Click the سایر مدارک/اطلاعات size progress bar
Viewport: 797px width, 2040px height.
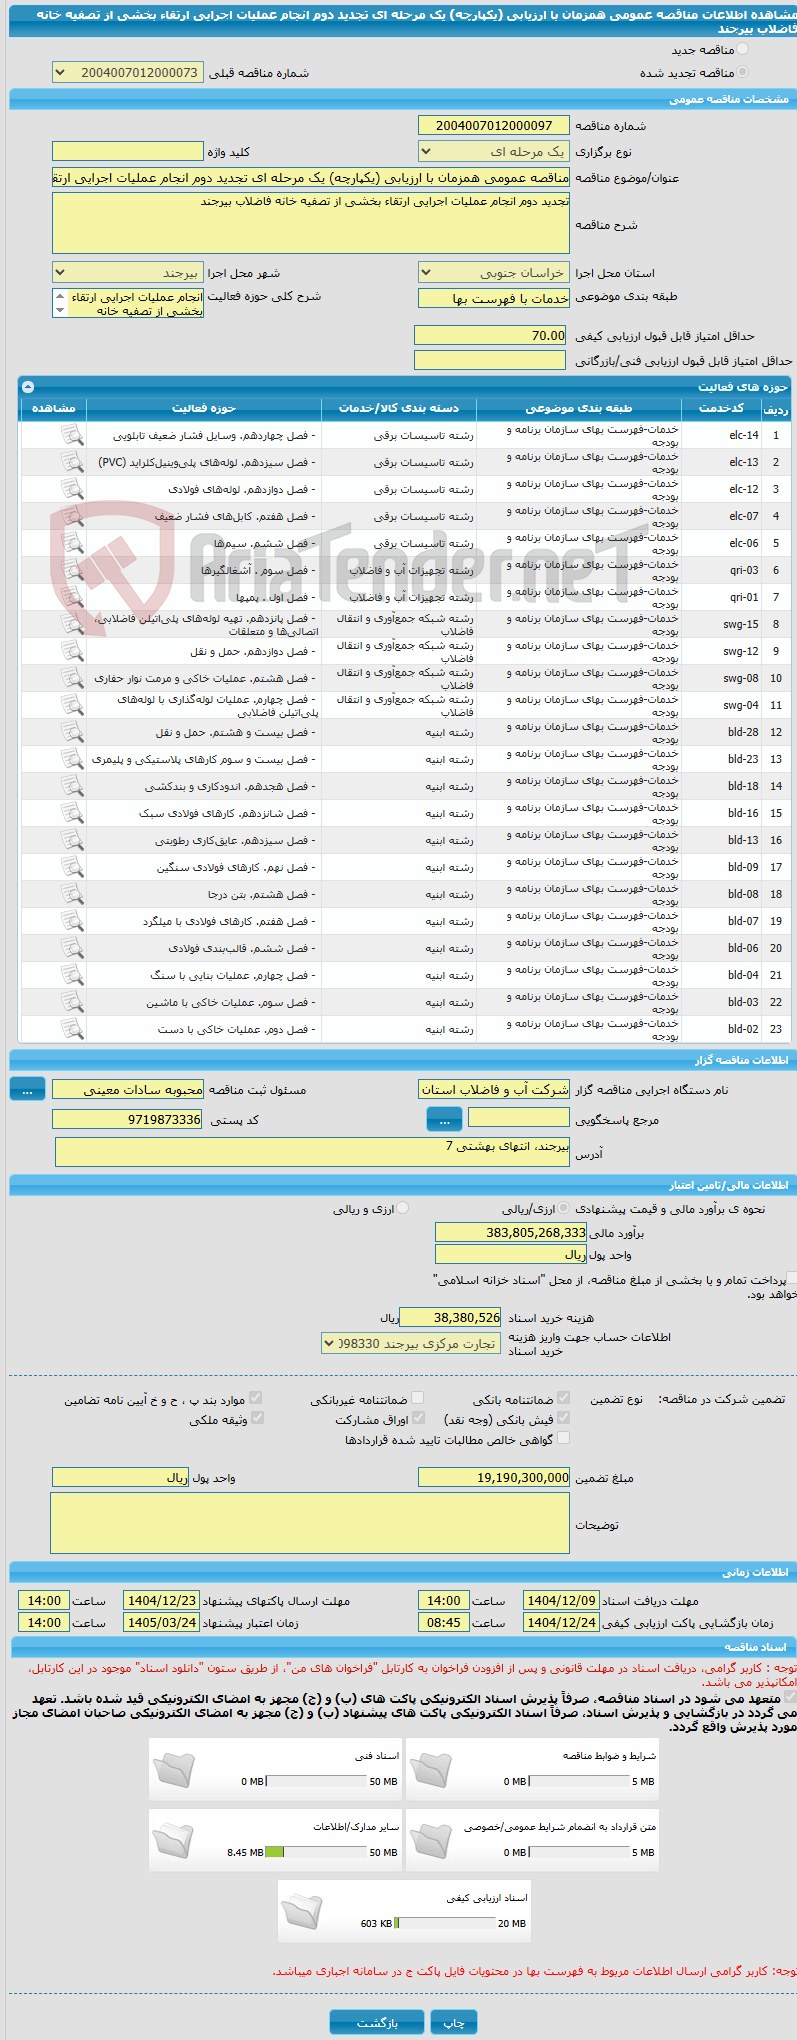tap(316, 1852)
